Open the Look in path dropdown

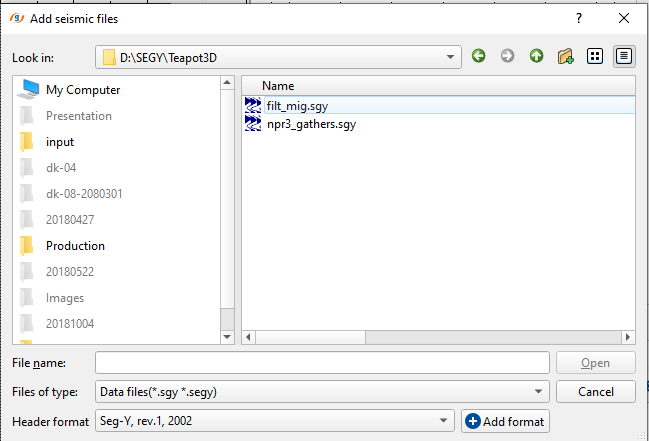click(x=278, y=57)
